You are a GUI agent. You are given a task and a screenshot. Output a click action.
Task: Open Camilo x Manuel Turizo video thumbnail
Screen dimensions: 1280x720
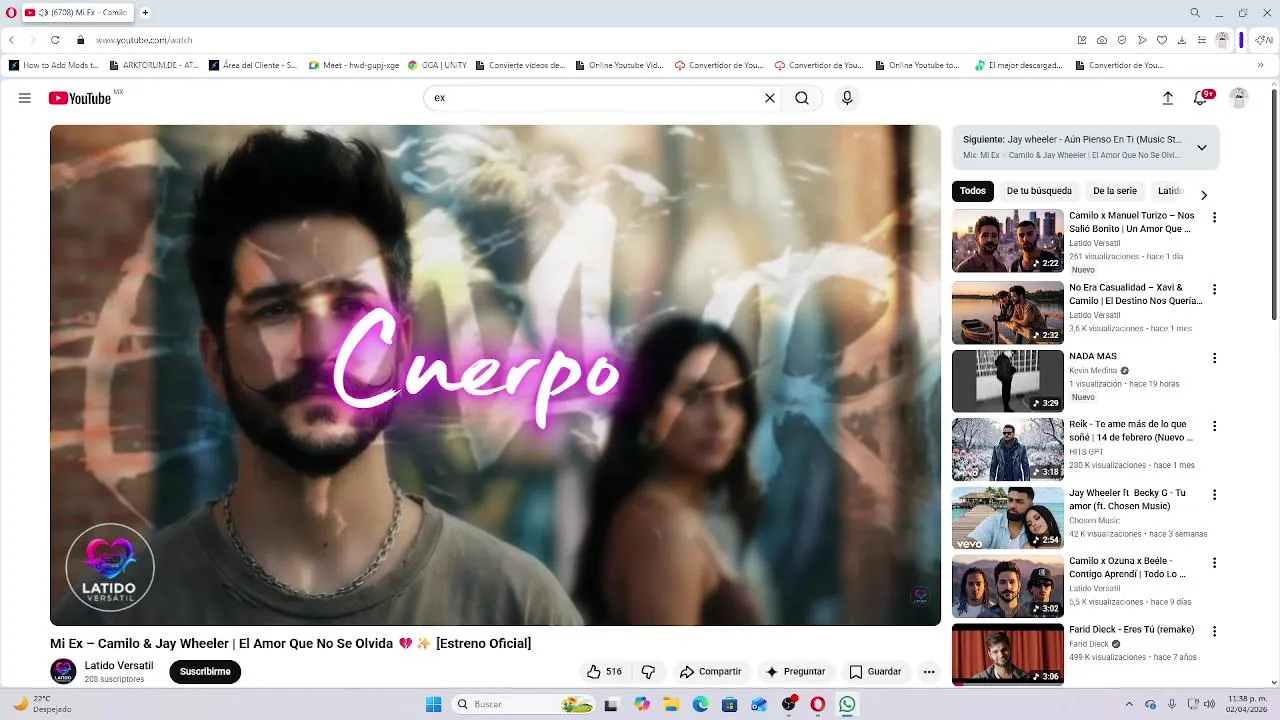(x=1008, y=240)
